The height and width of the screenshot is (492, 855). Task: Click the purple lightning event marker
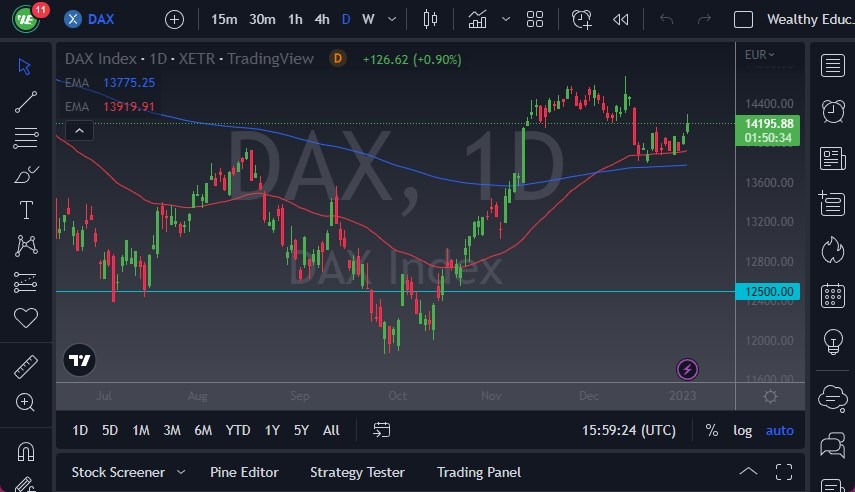(x=687, y=369)
